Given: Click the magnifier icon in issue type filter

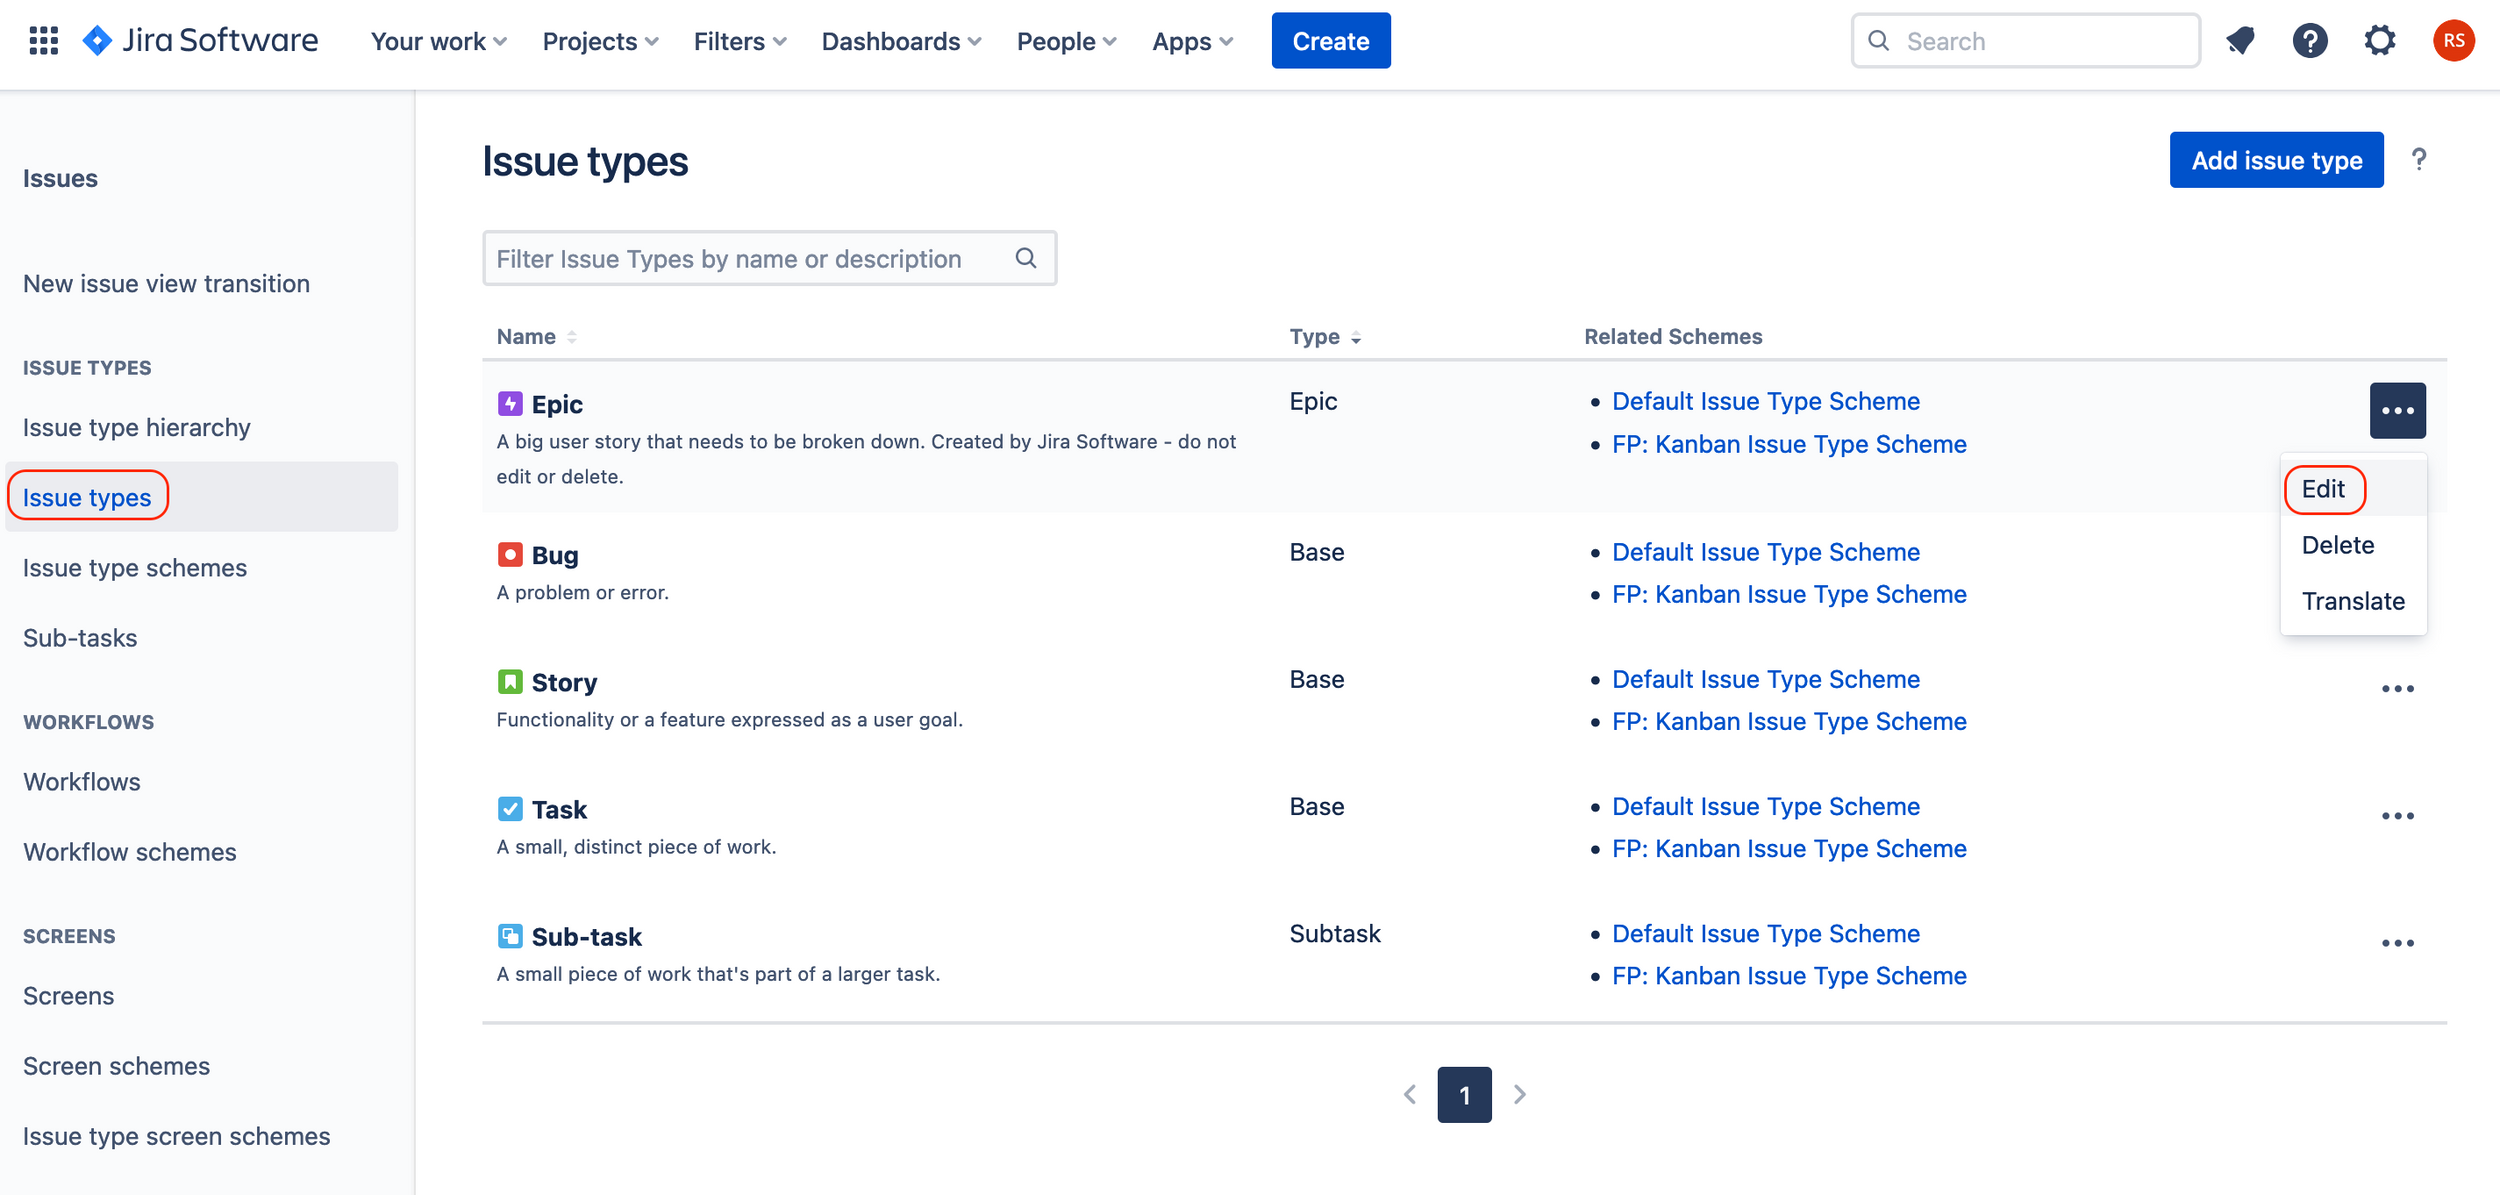Looking at the screenshot, I should [1026, 258].
